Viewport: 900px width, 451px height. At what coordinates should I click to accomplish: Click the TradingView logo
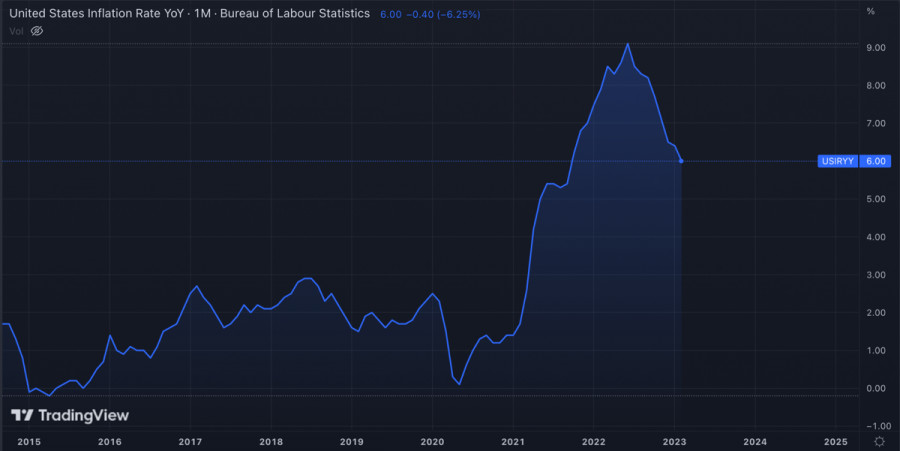70,415
